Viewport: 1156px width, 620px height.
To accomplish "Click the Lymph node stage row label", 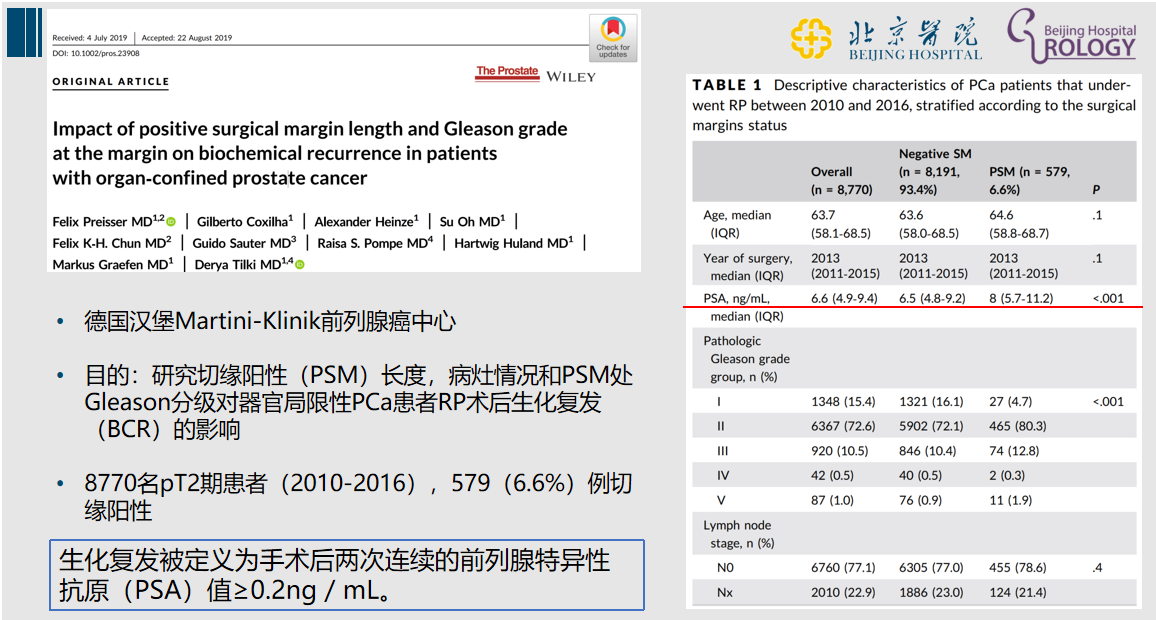I will (x=739, y=534).
